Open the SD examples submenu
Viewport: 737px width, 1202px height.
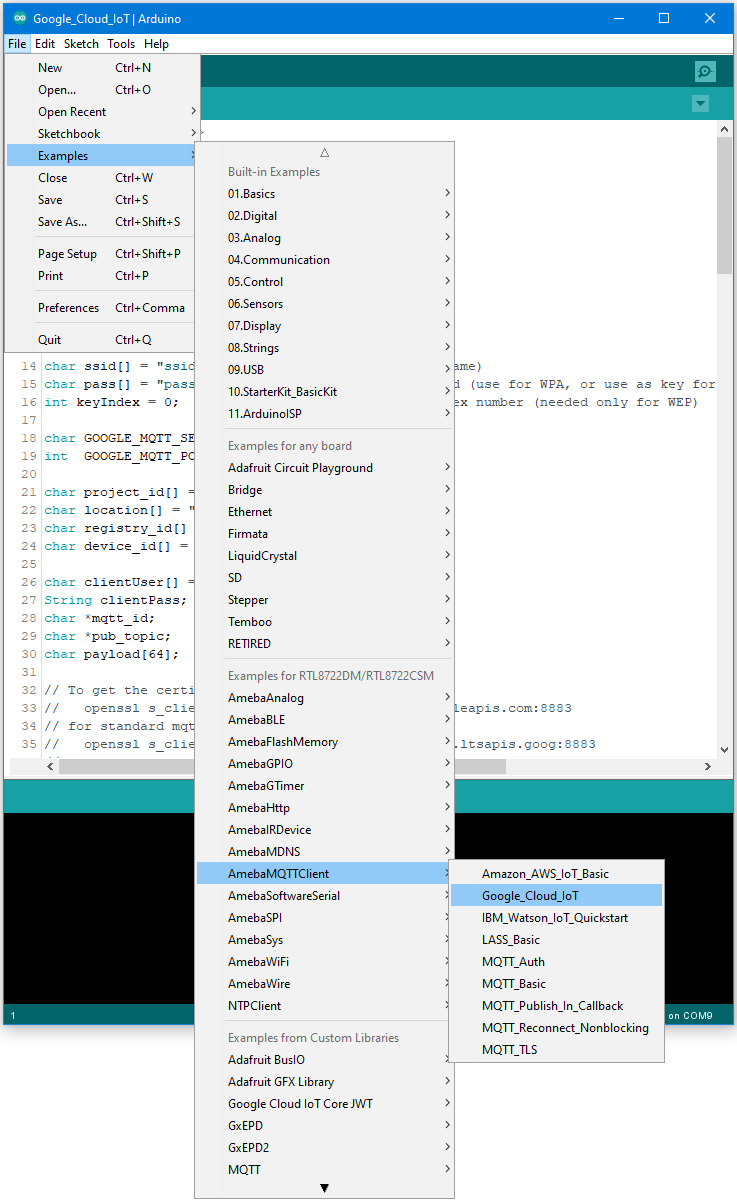[325, 578]
